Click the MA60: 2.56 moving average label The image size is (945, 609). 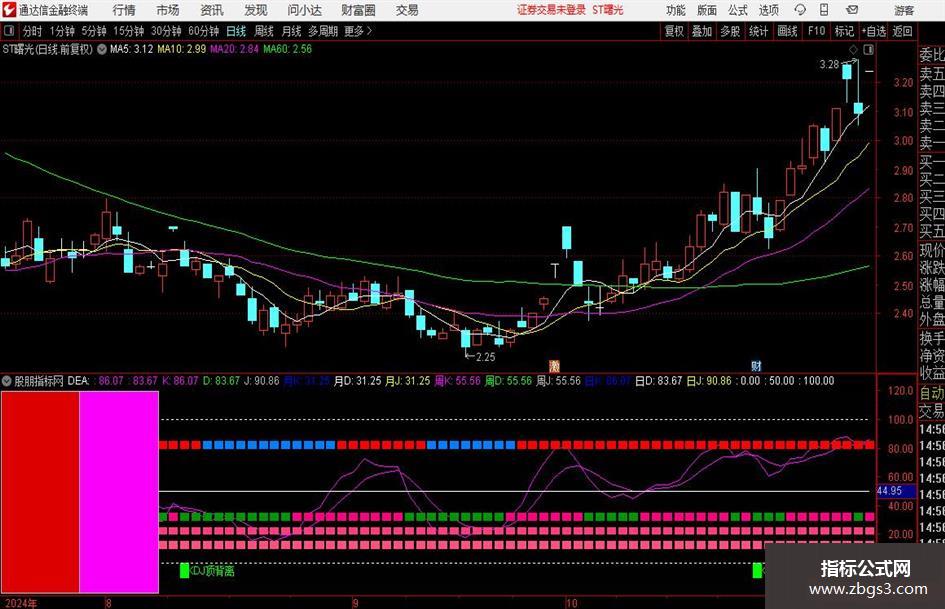pos(287,49)
